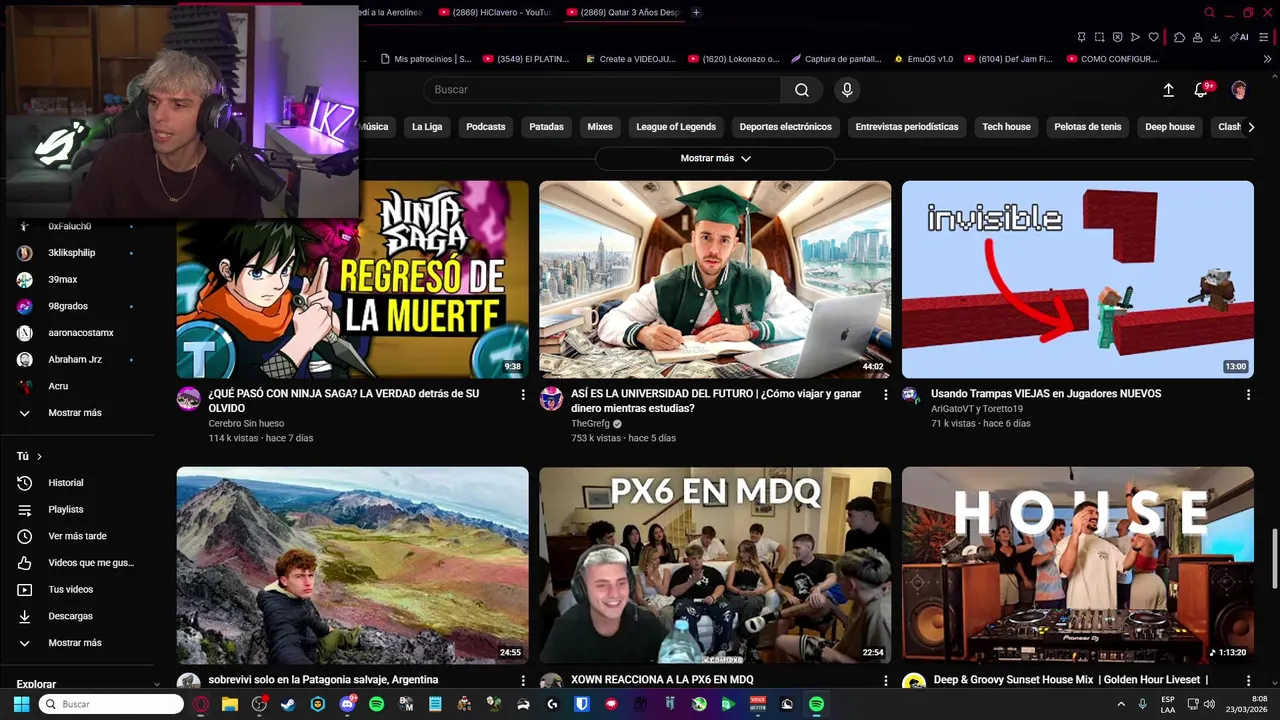Image resolution: width=1280 pixels, height=720 pixels.
Task: Open Ver más tarde in sidebar
Action: pyautogui.click(x=78, y=536)
